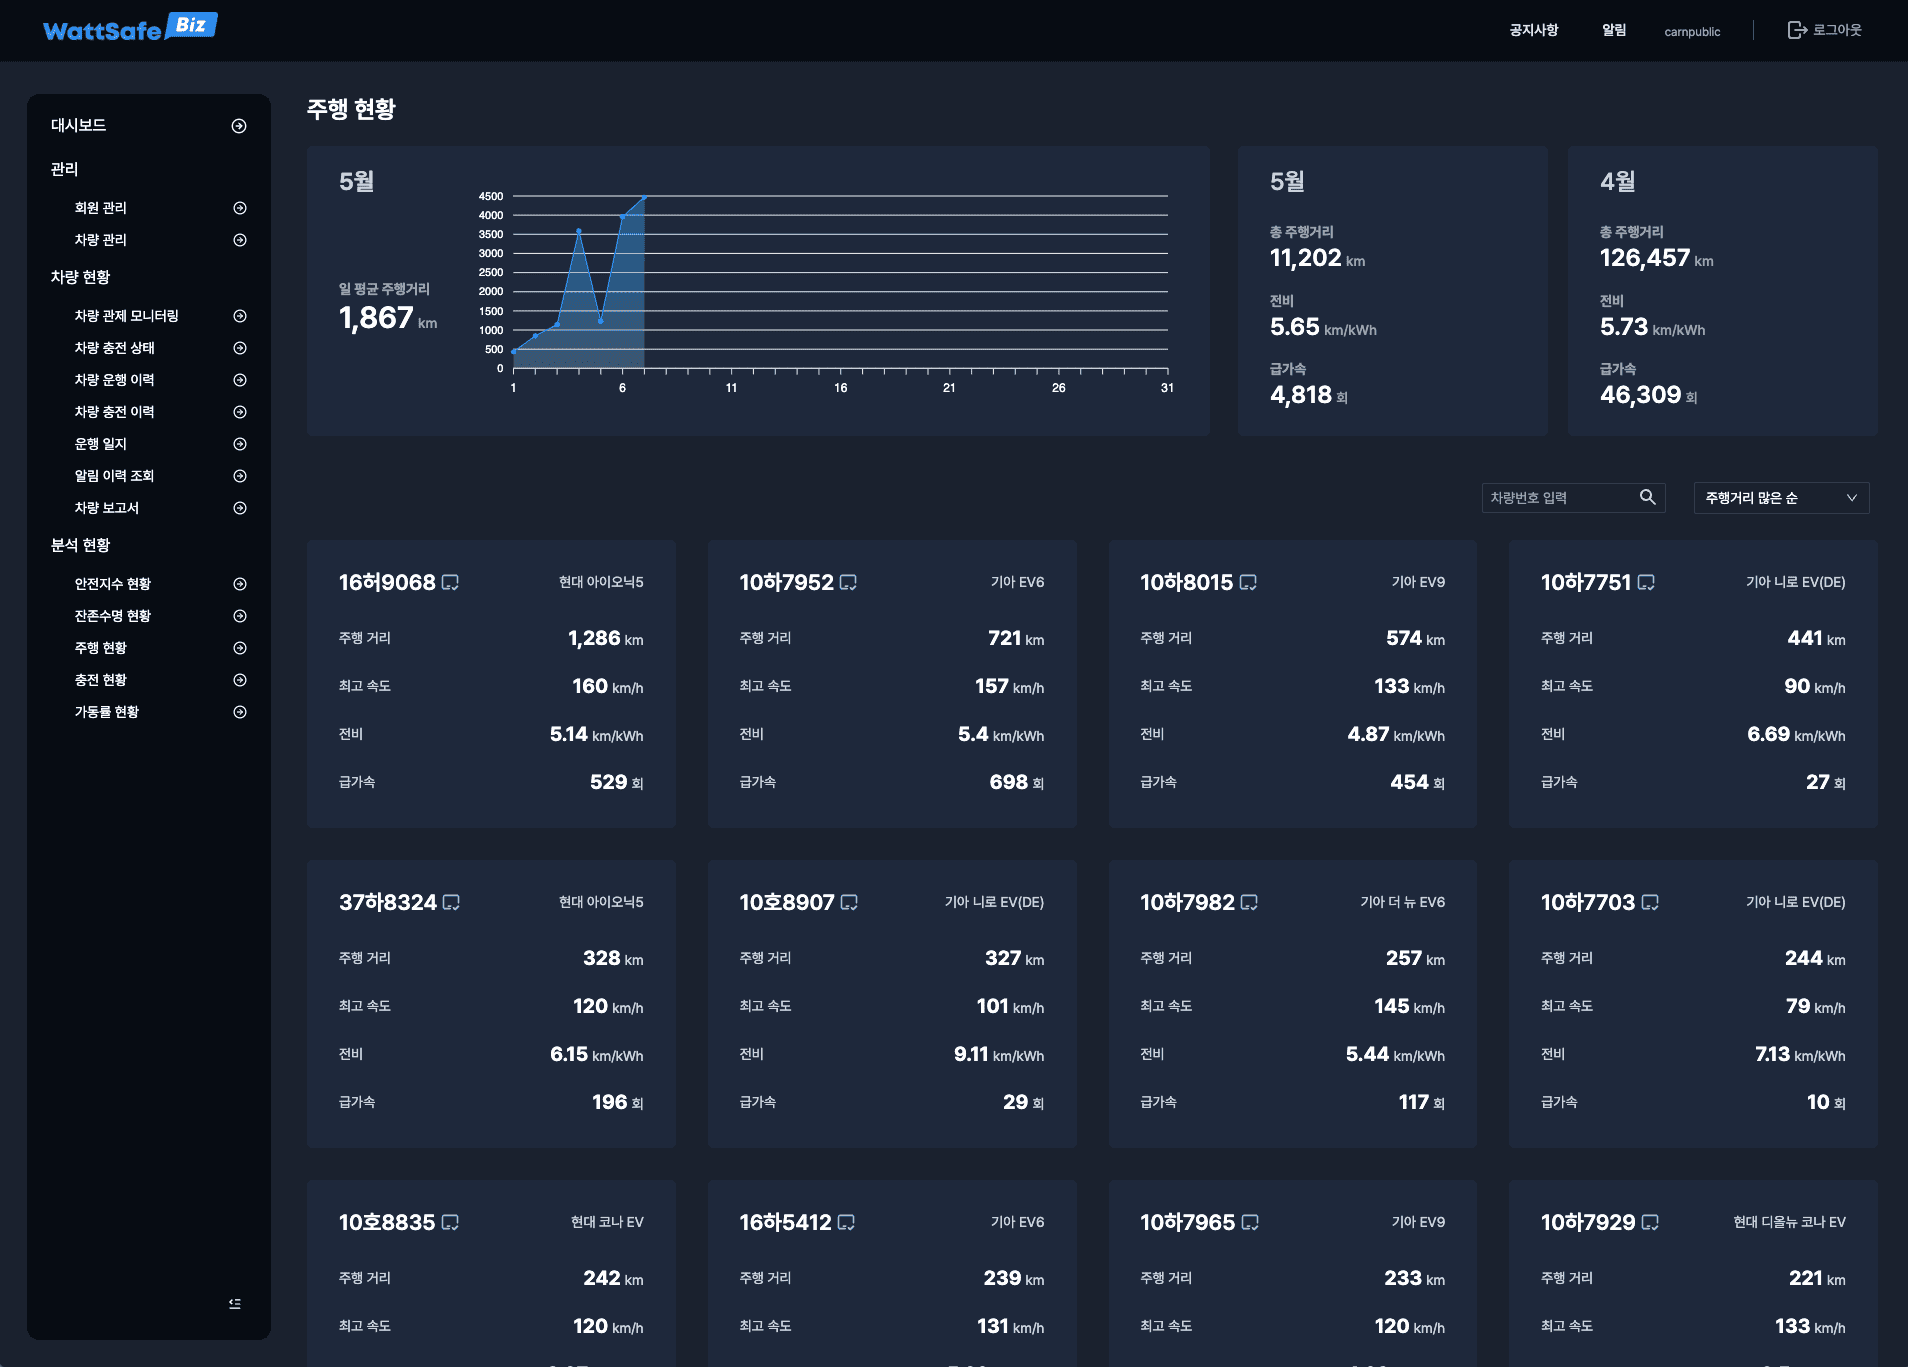Go to 주행 현황 sidebar item

101,648
